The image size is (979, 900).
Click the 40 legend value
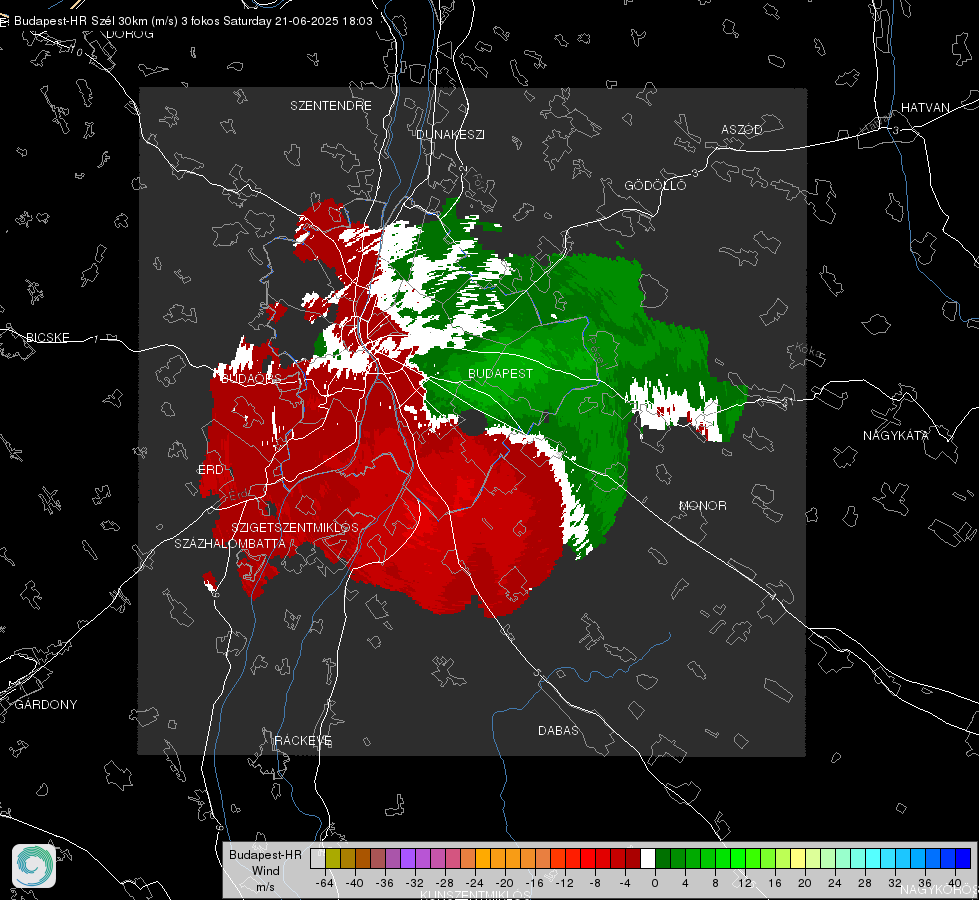coord(955,883)
